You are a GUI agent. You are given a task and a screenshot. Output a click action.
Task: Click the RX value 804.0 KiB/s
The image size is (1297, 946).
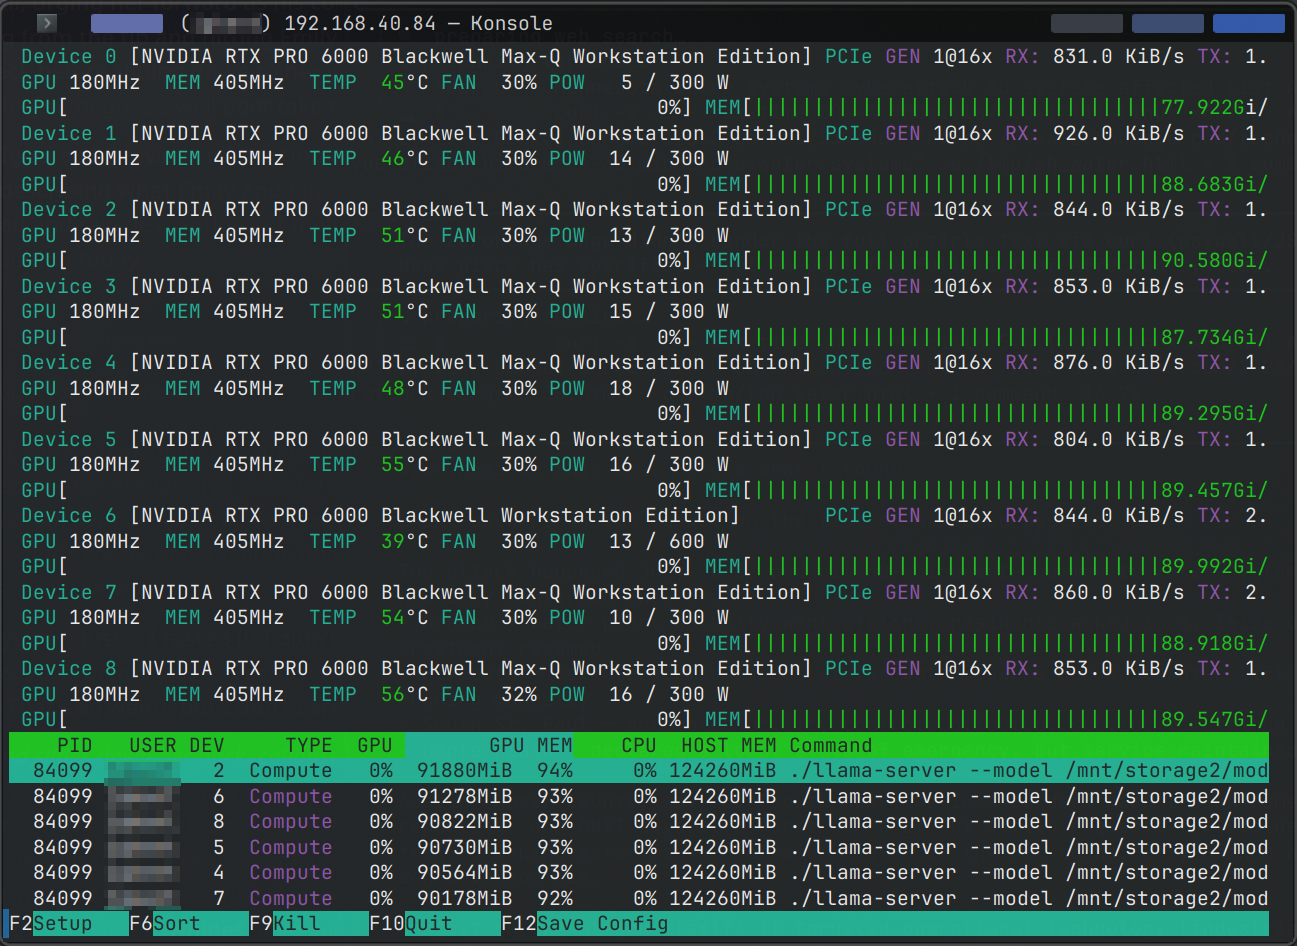1119,440
